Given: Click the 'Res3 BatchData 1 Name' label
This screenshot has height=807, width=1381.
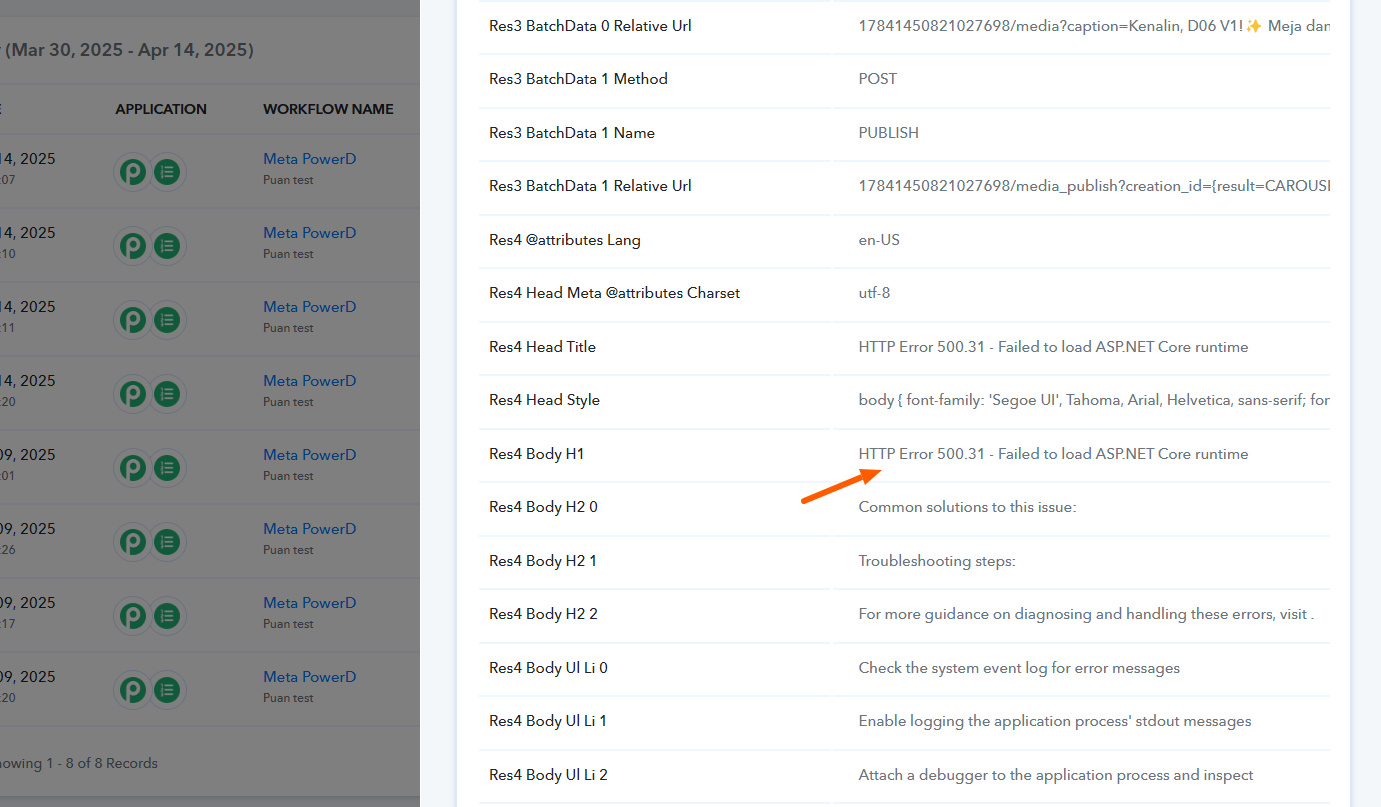Looking at the screenshot, I should pyautogui.click(x=572, y=133).
